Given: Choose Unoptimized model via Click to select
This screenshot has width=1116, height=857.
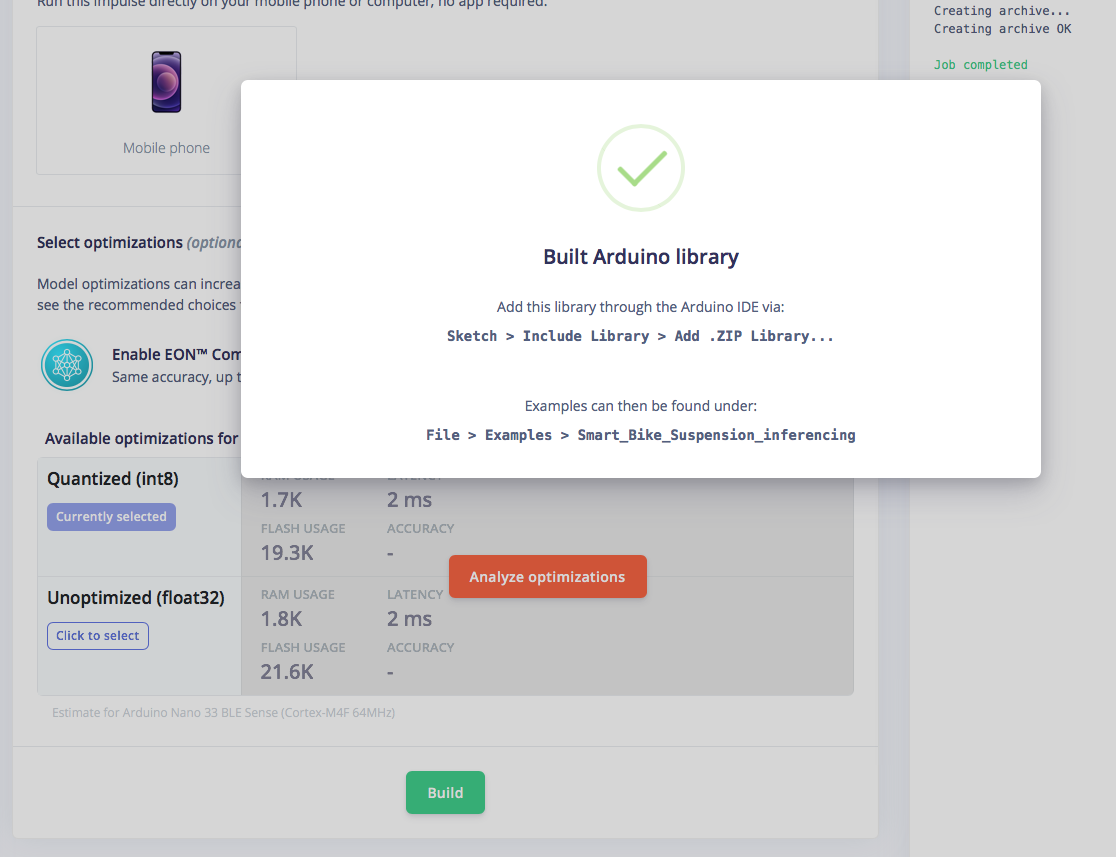Looking at the screenshot, I should coord(98,636).
